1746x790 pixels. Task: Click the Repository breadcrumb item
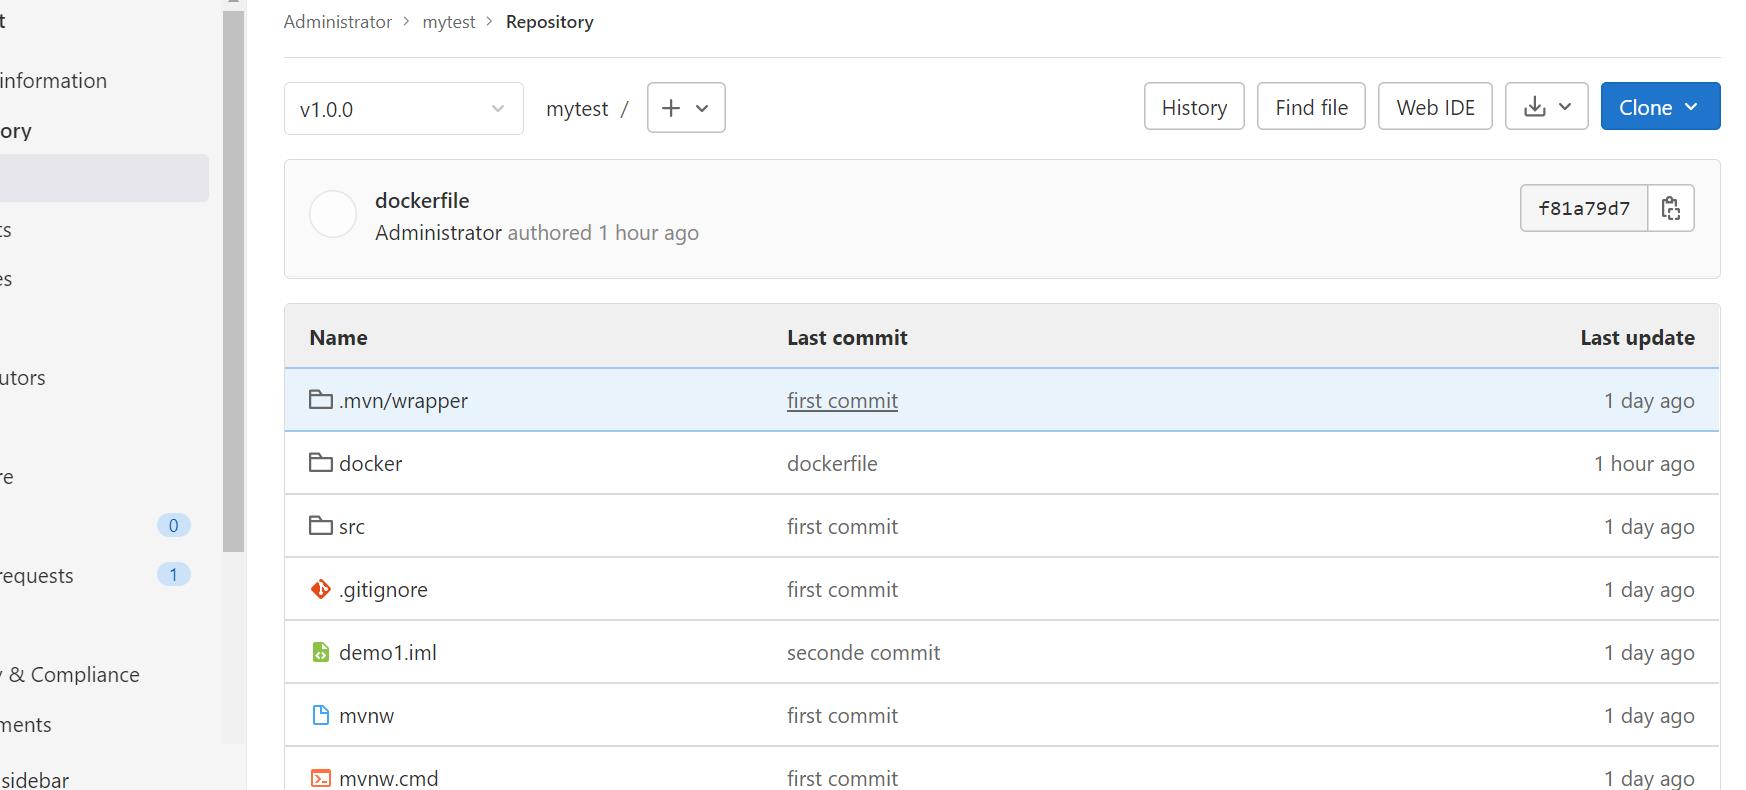click(549, 22)
